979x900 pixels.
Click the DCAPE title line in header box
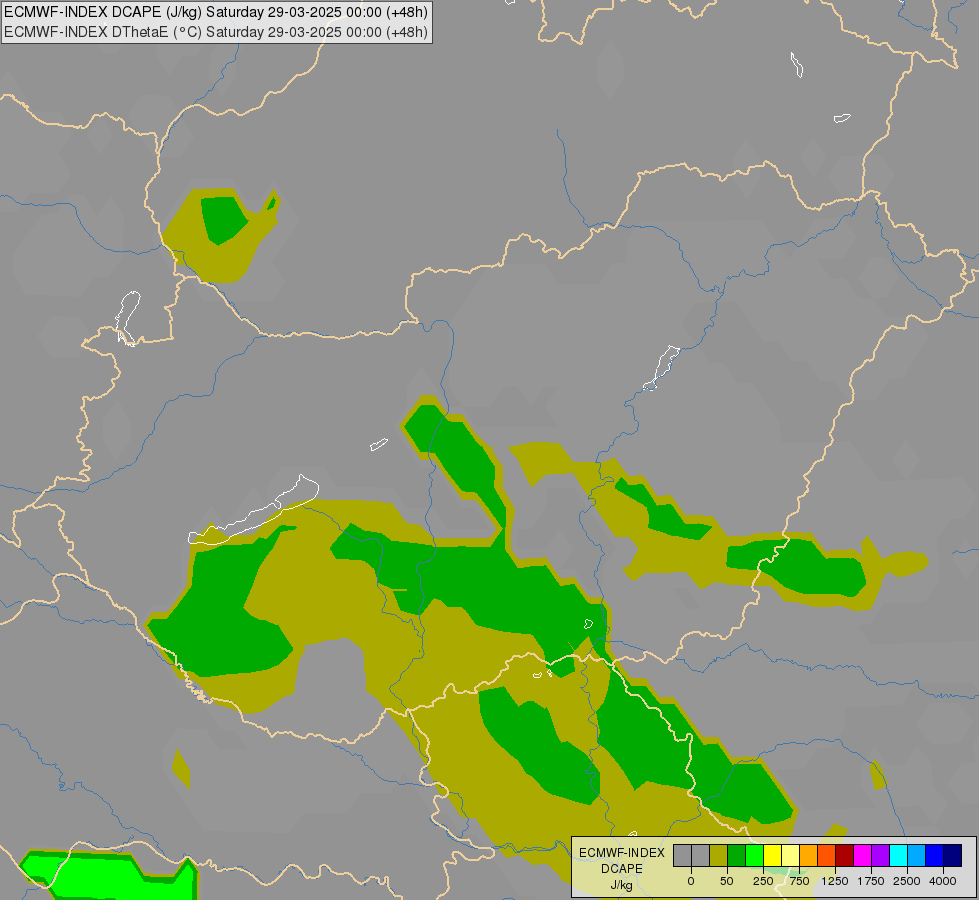[x=215, y=12]
